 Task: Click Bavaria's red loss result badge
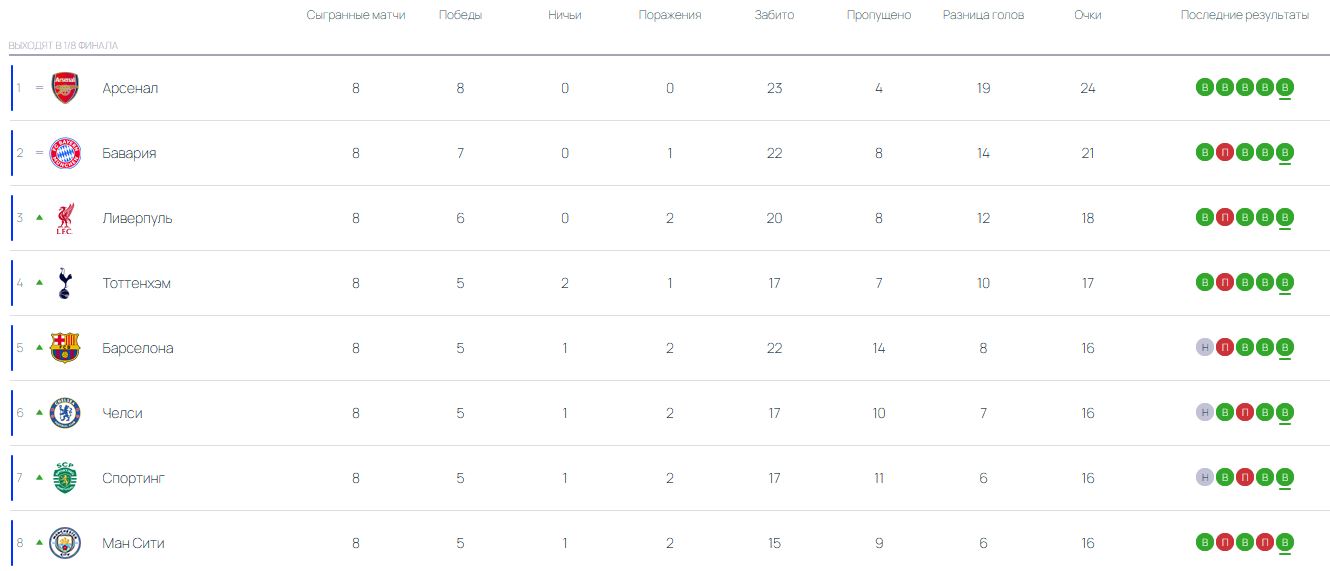pyautogui.click(x=1225, y=152)
